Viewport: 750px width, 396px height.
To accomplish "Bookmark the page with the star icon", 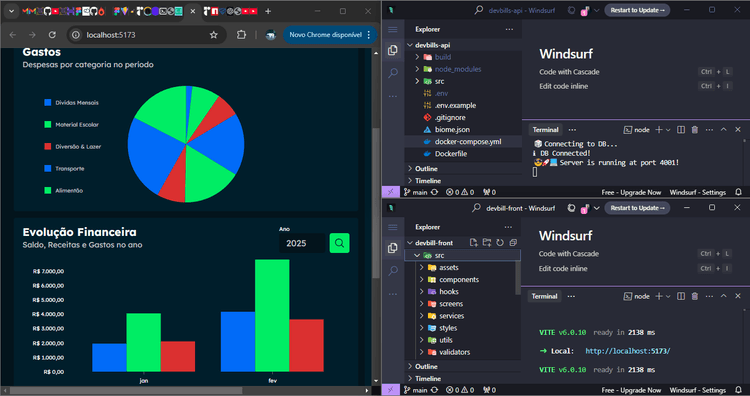I will [x=214, y=35].
